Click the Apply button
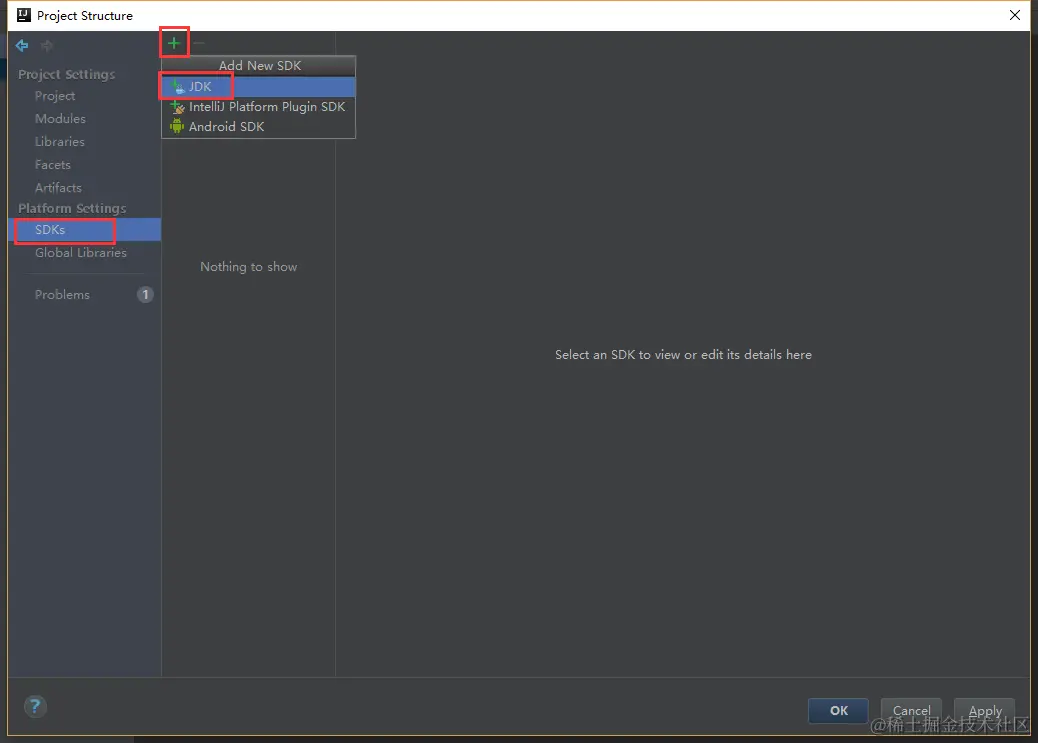This screenshot has height=743, width=1038. [984, 711]
